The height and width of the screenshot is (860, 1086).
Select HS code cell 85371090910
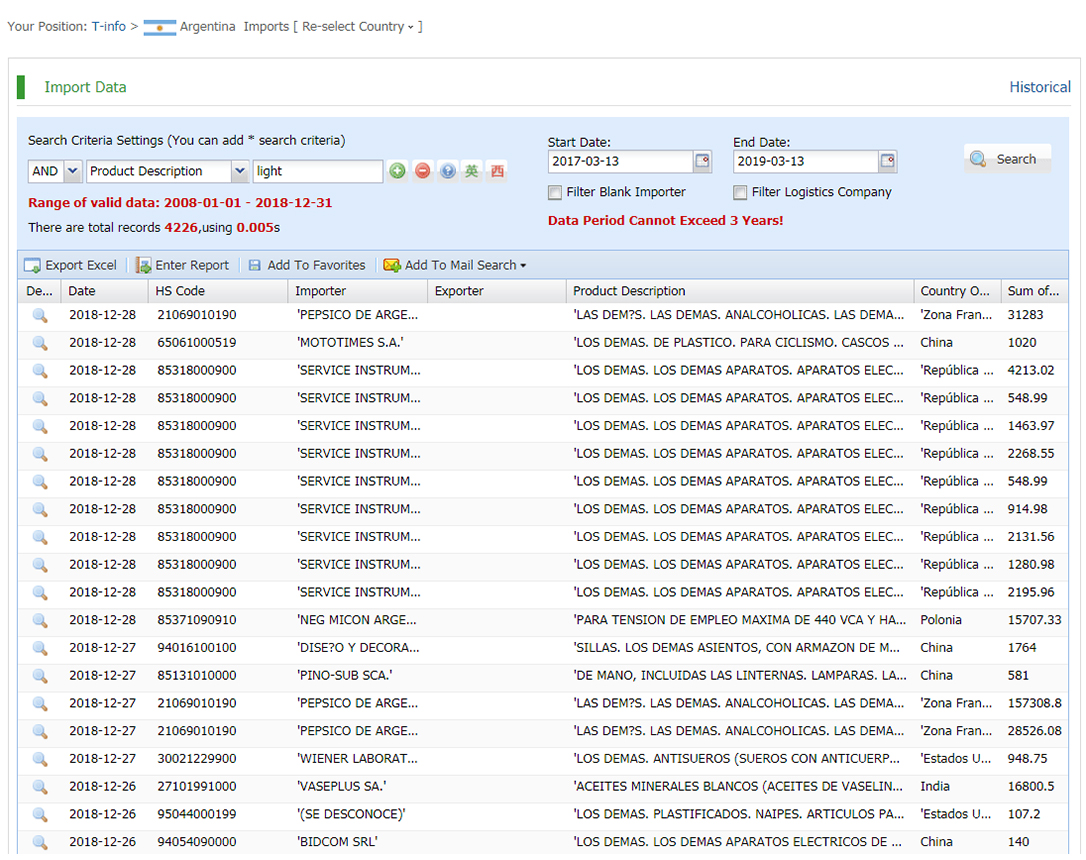[197, 620]
